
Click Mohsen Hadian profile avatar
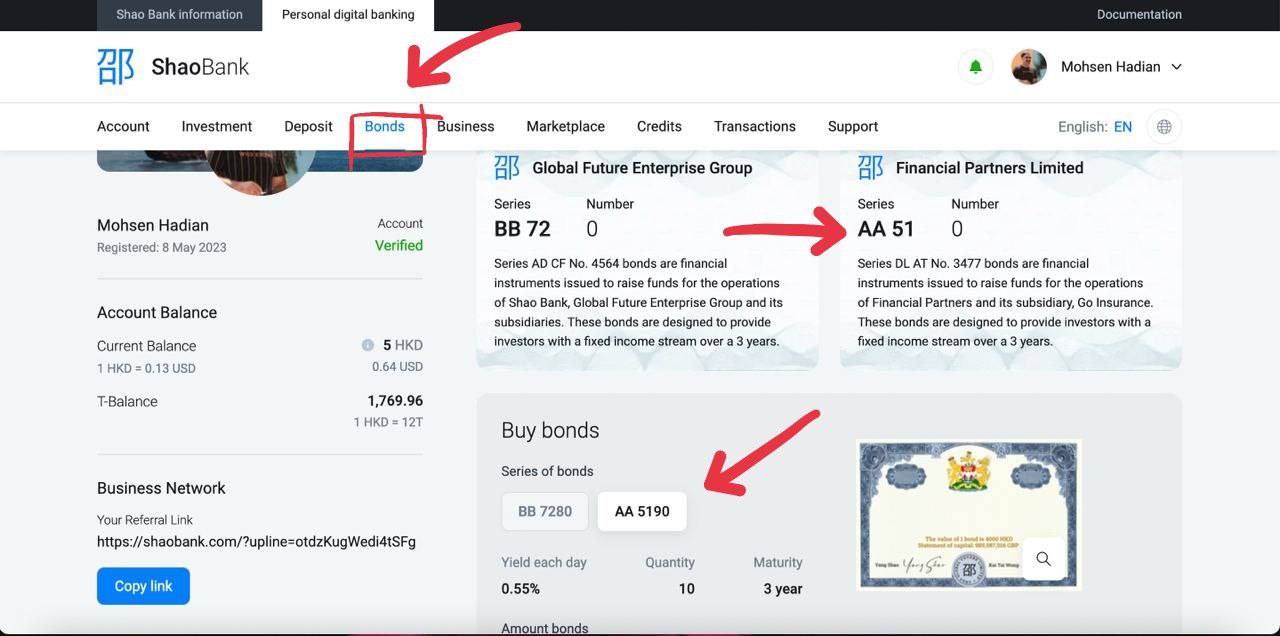click(x=1029, y=67)
